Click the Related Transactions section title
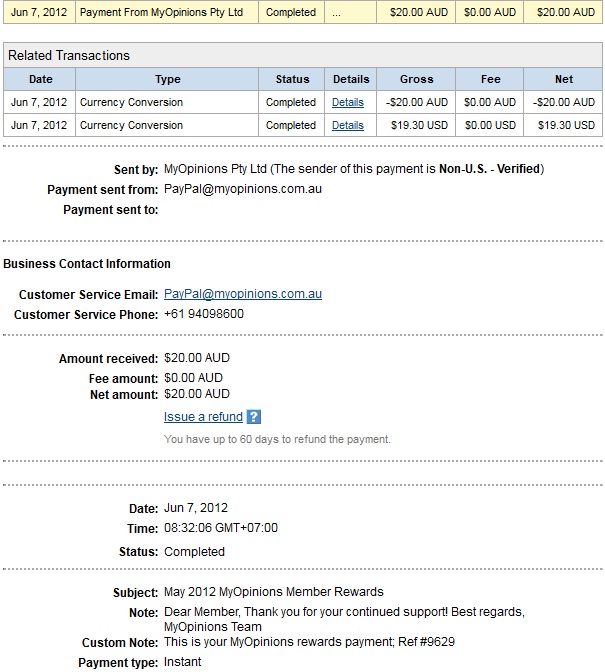 coord(69,55)
